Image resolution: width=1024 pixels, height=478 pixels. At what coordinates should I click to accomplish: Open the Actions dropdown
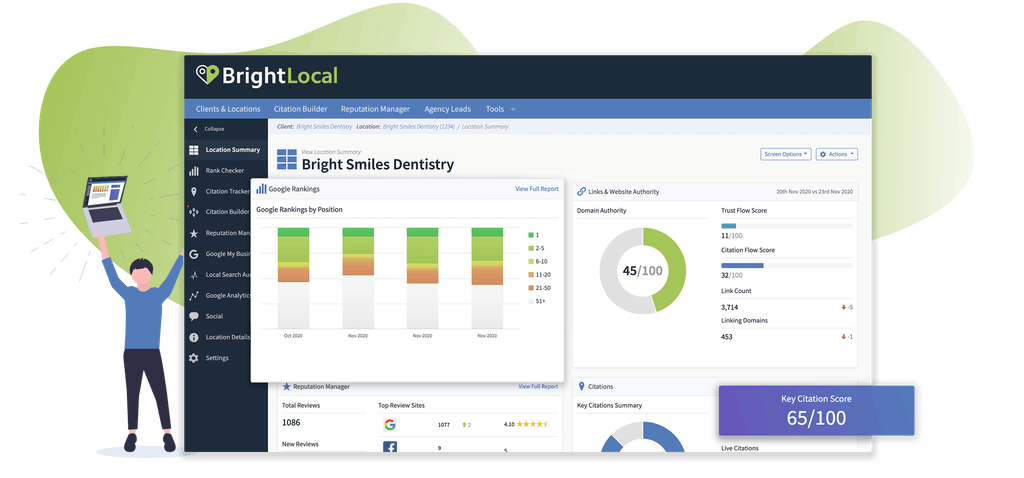point(837,154)
